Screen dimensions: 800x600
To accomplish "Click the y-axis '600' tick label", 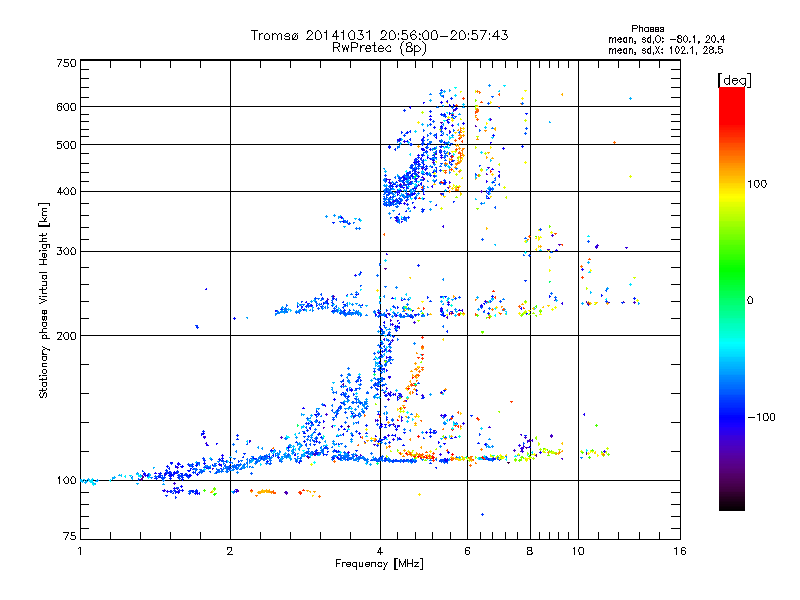I will 66,107.
